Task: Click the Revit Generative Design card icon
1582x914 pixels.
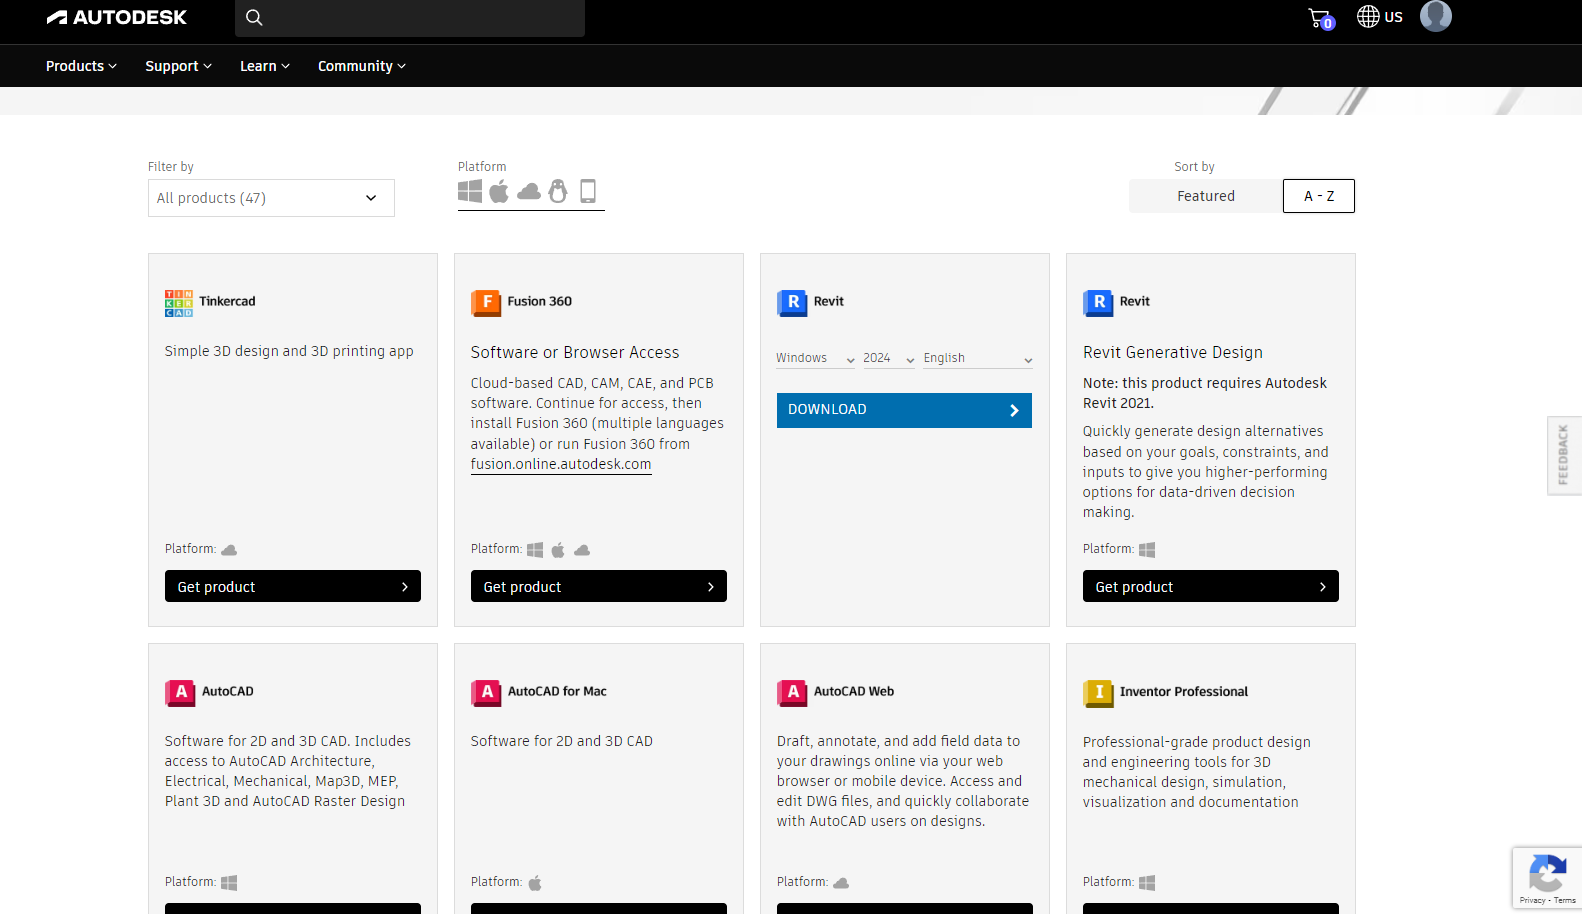Action: point(1098,302)
